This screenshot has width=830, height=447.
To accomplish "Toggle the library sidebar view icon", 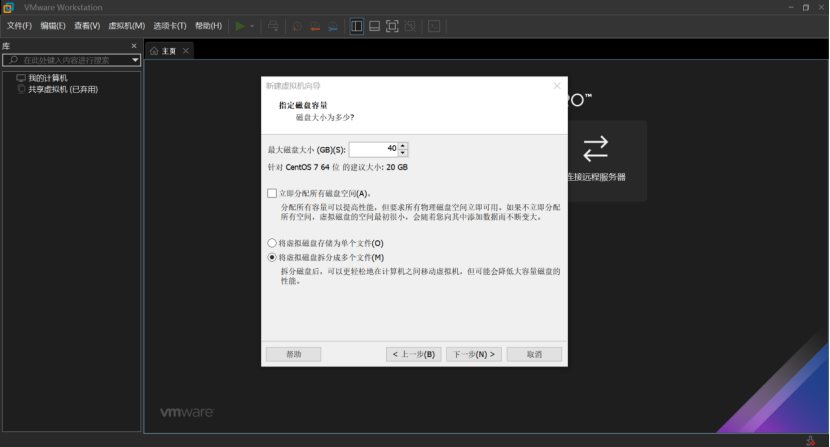I will click(x=357, y=26).
